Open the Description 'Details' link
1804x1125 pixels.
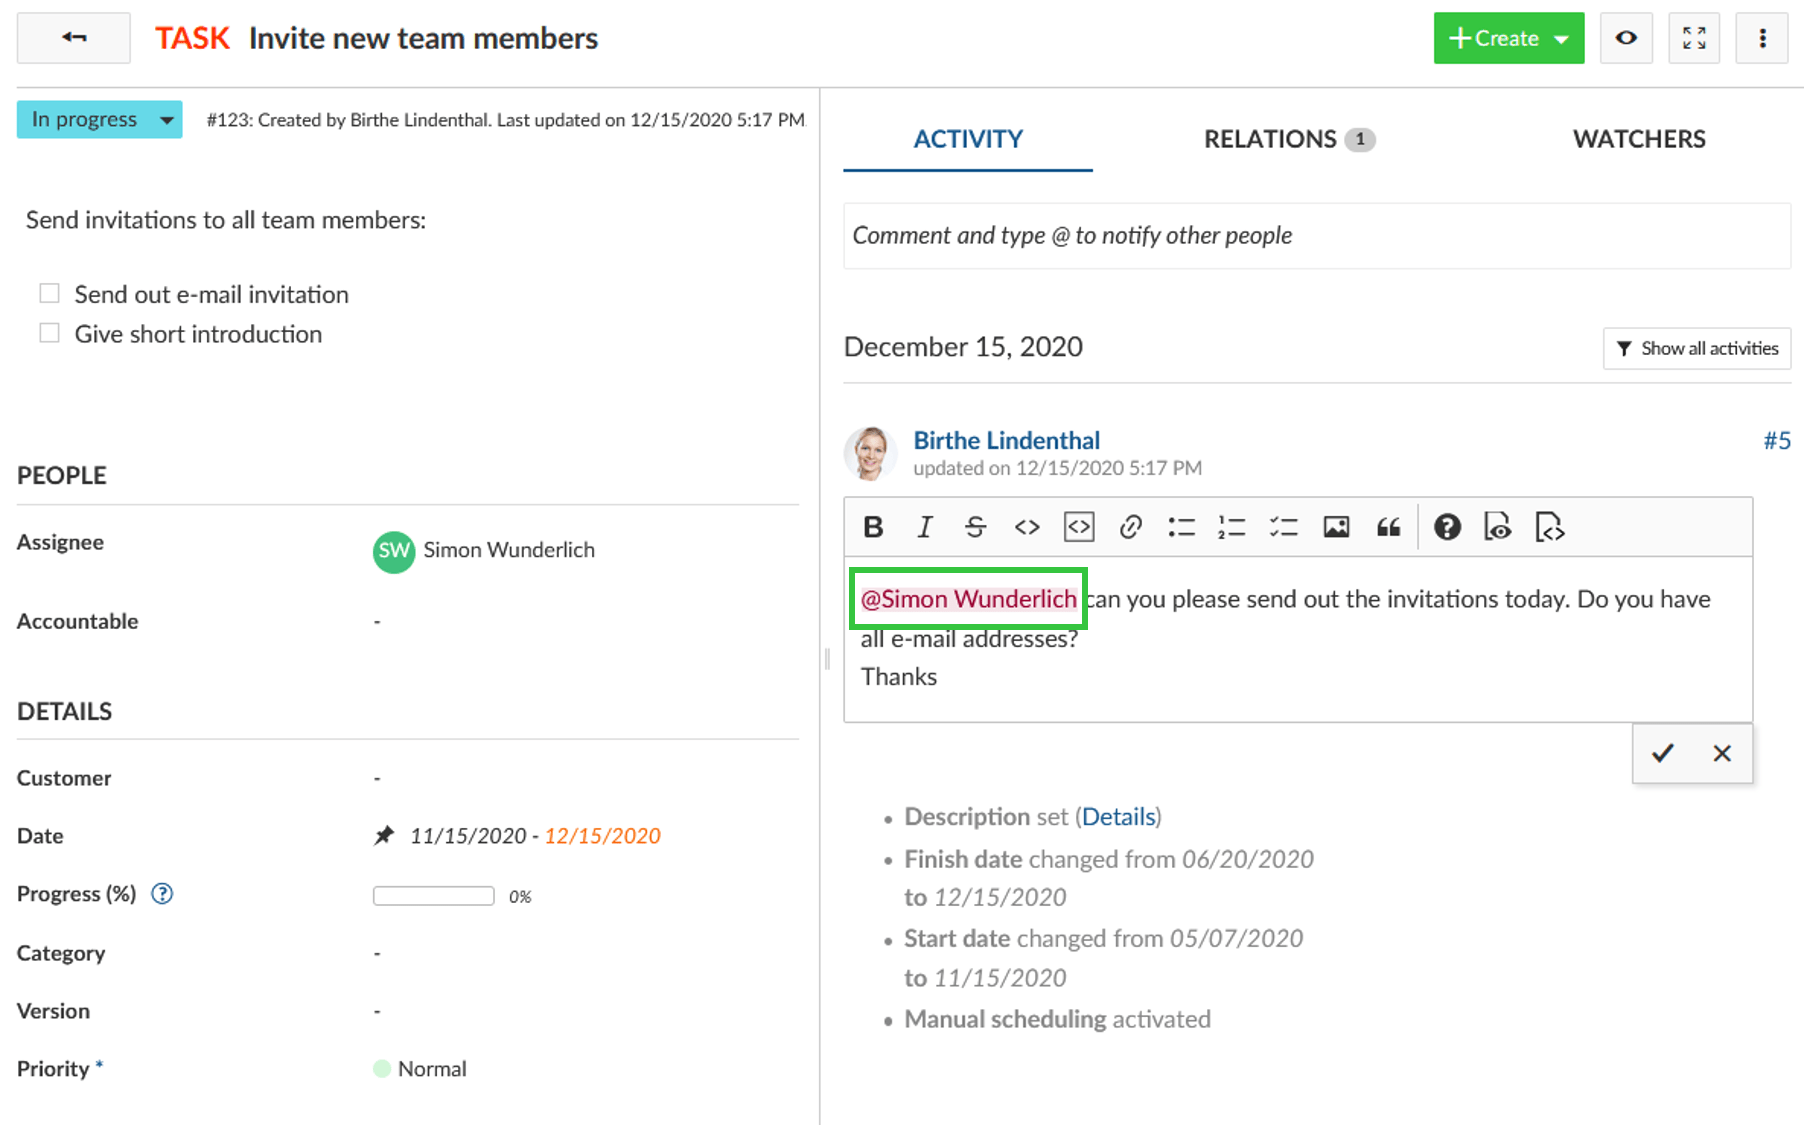click(1118, 817)
